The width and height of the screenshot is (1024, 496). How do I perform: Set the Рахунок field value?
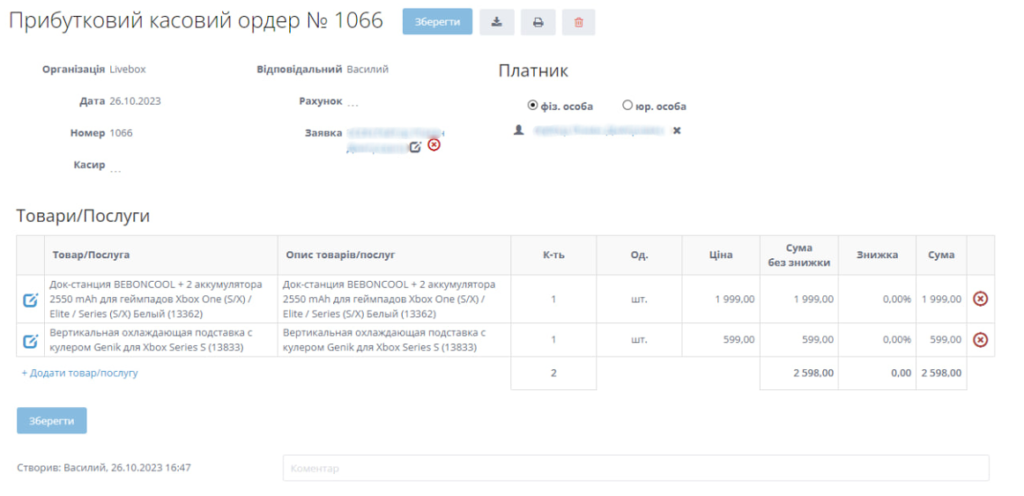(353, 103)
